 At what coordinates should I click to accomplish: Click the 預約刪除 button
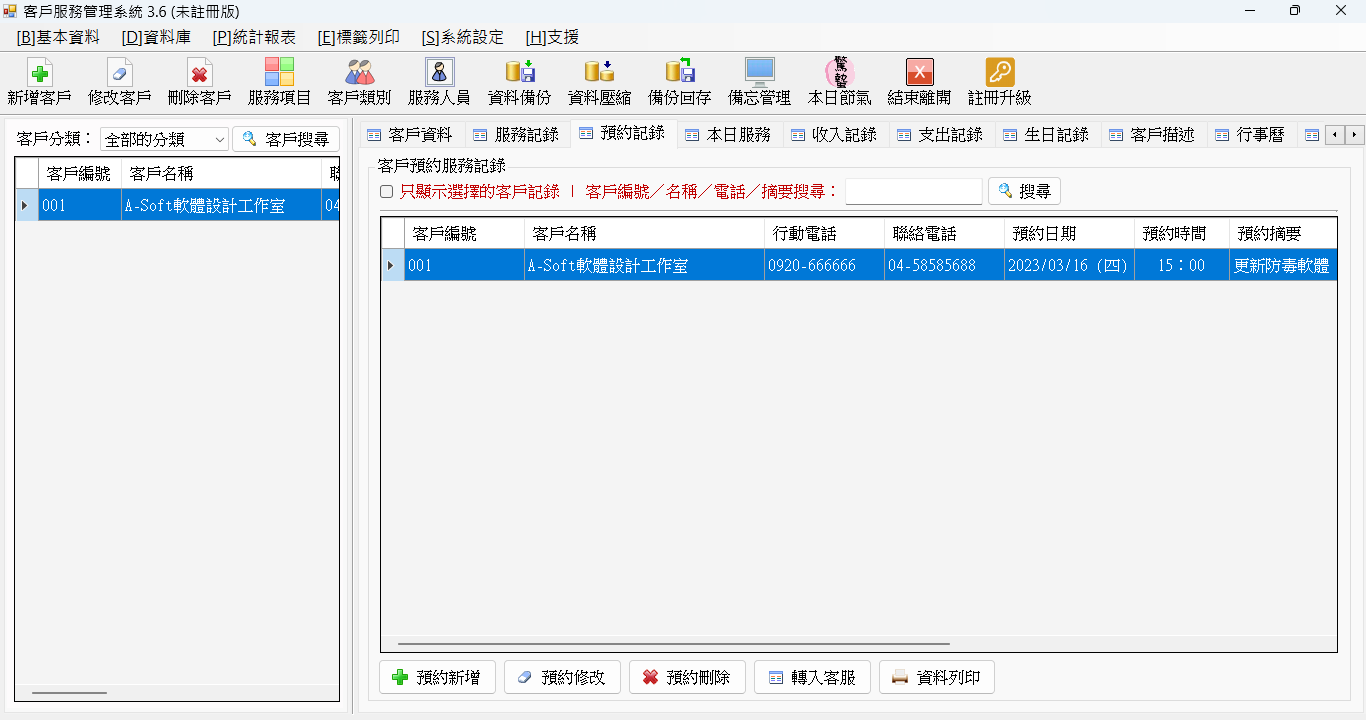[x=687, y=677]
